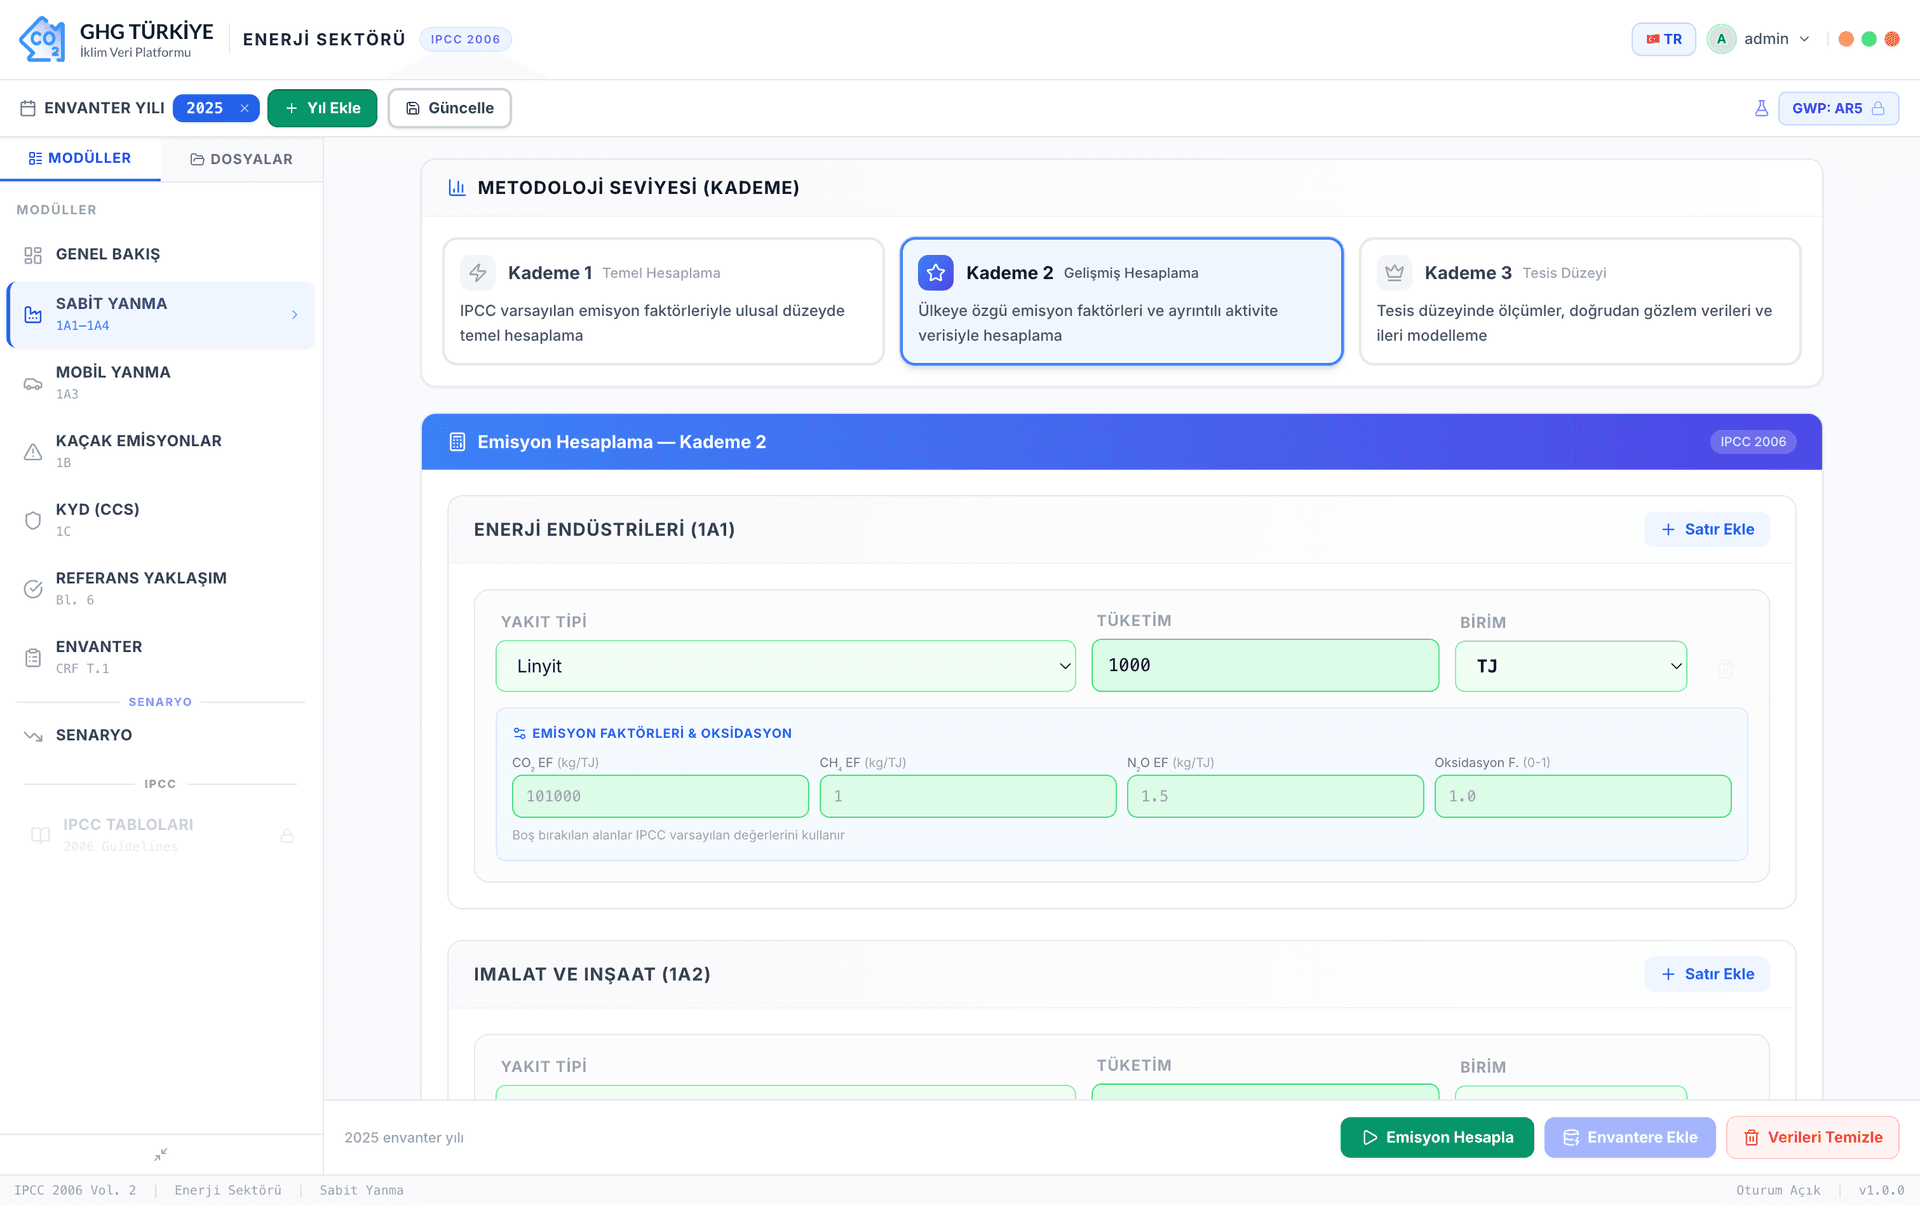Click the Senaryo trend-down icon
The width and height of the screenshot is (1920, 1205).
pyautogui.click(x=33, y=736)
